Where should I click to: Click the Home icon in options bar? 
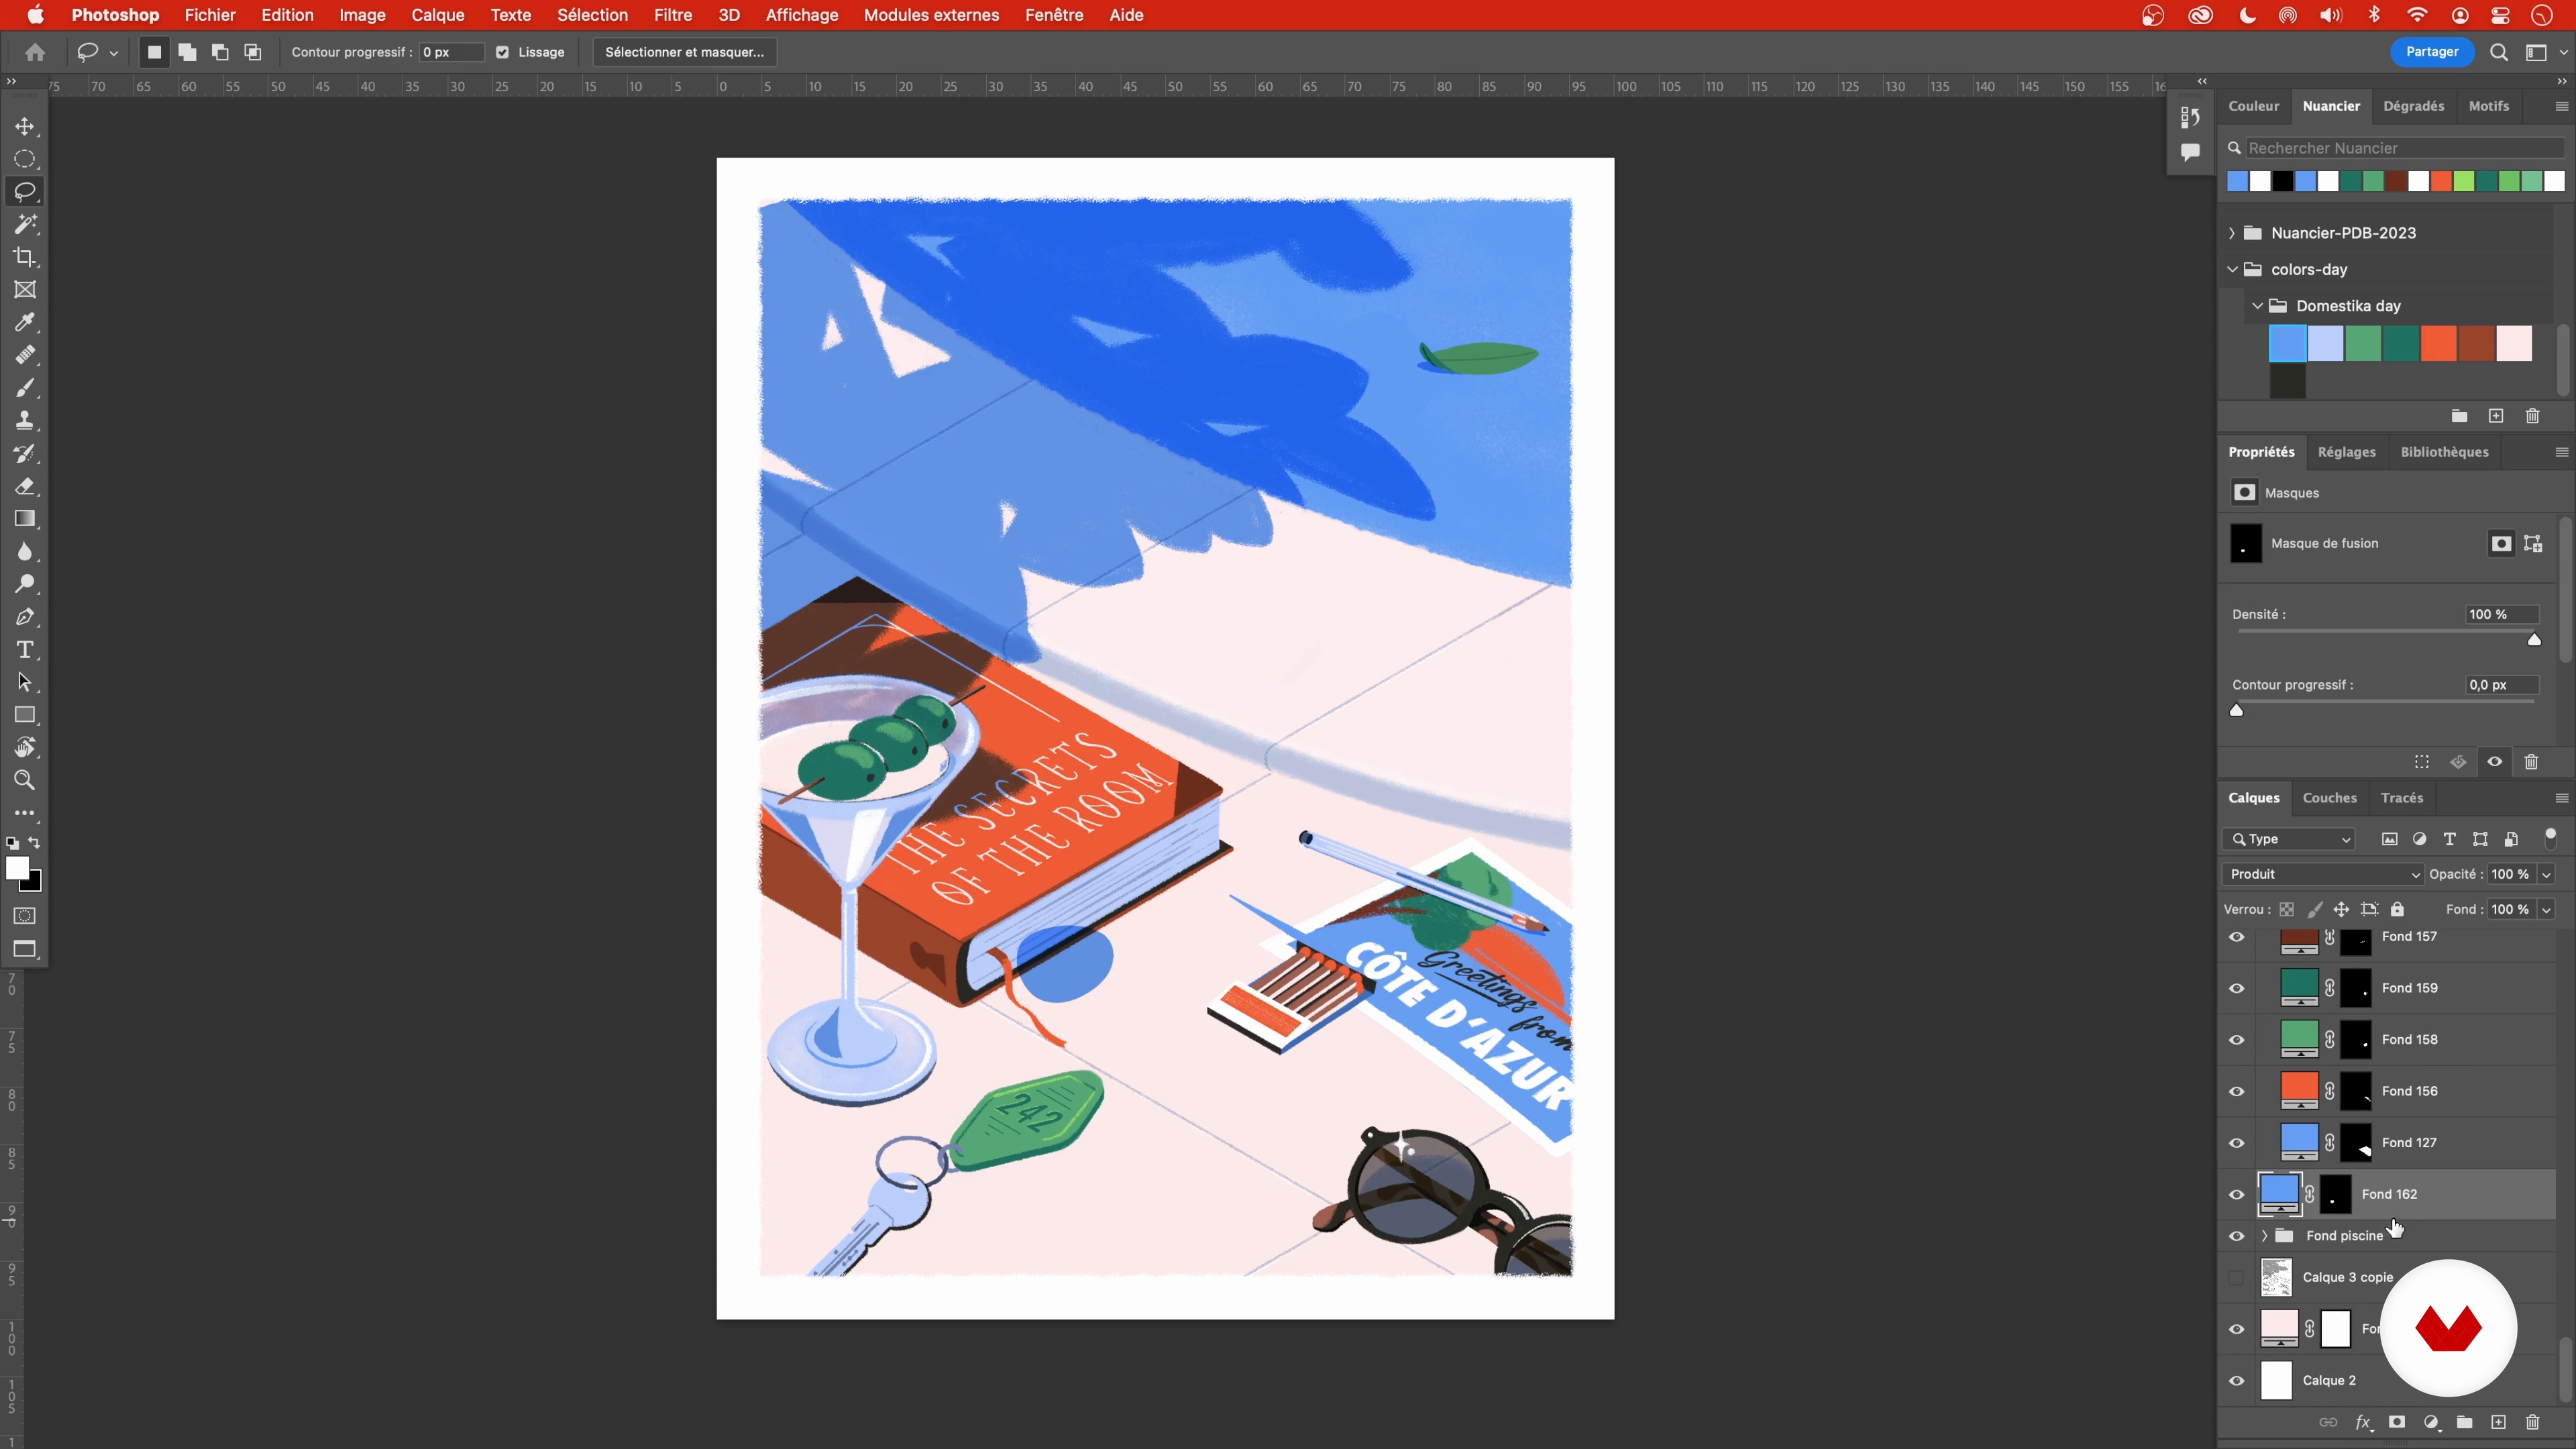click(35, 52)
